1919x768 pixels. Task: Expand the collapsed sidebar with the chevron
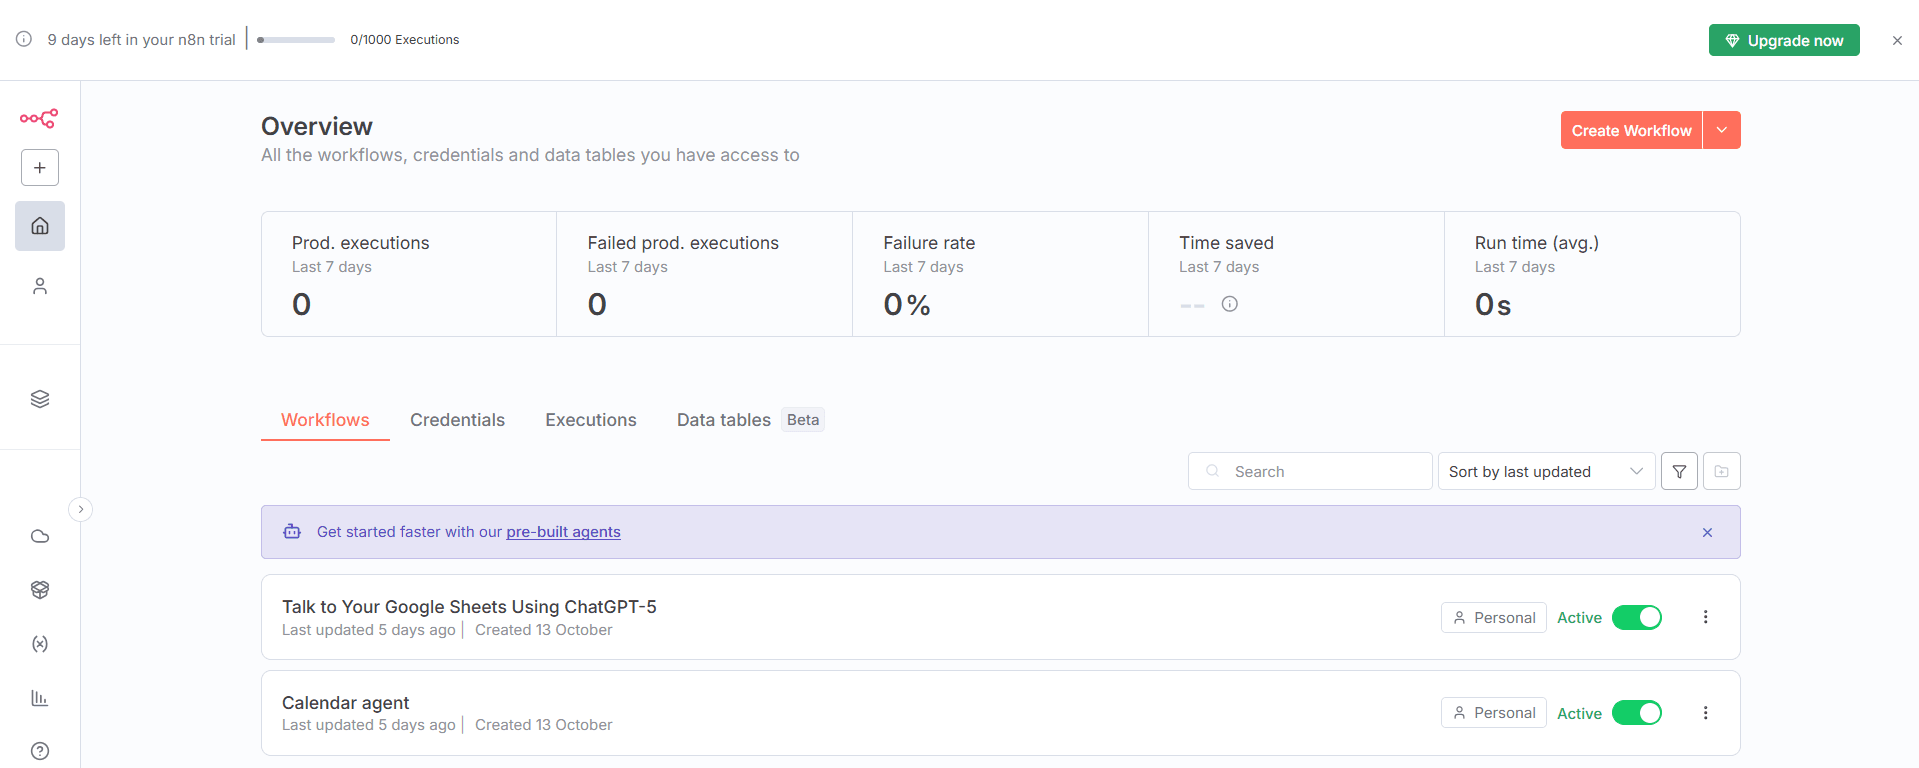[81, 510]
